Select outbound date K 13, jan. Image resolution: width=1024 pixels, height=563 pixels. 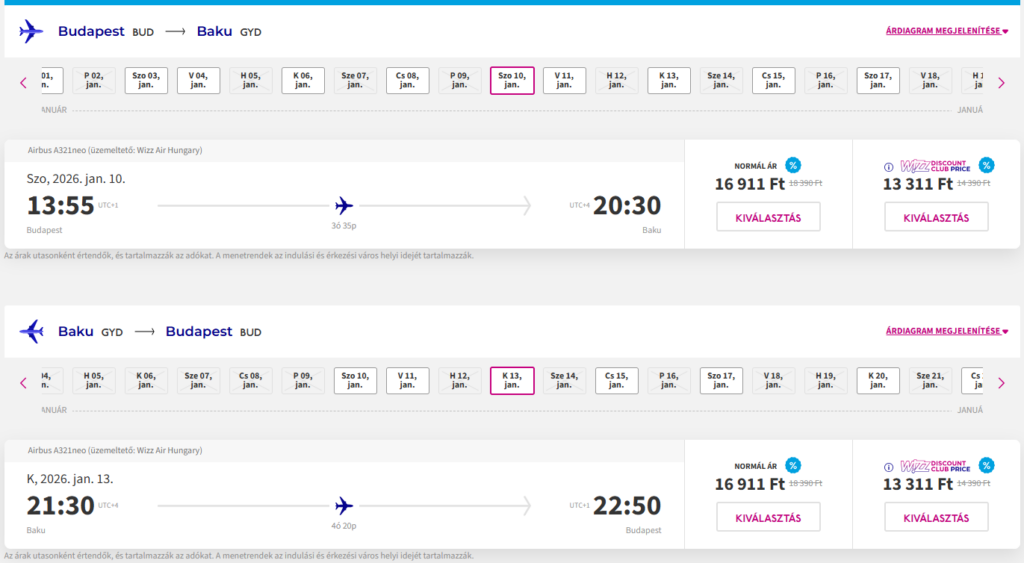coord(669,81)
